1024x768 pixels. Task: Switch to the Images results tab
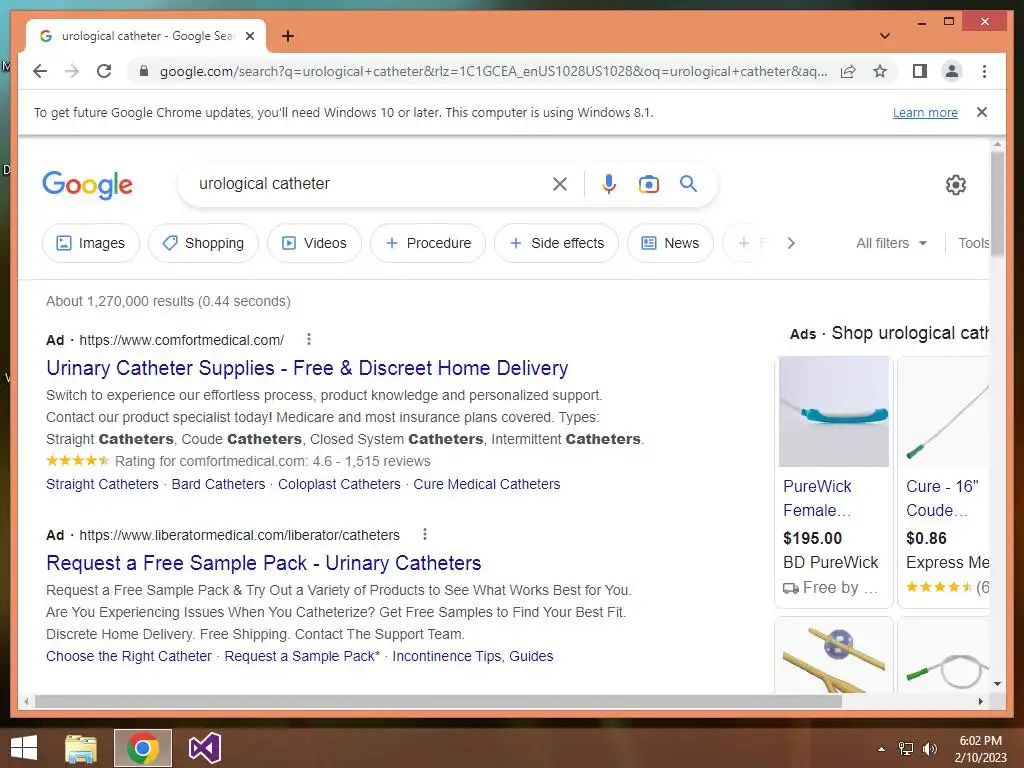point(91,243)
